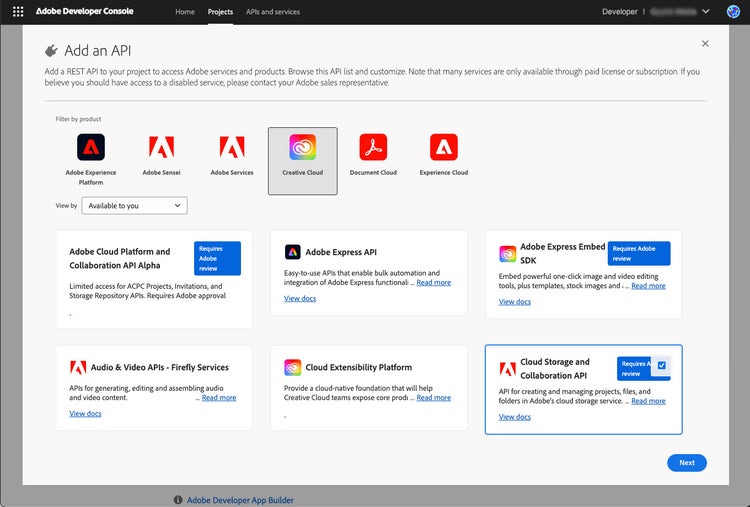
Task: Read more about Adobe Express Embed SDK
Action: tap(648, 286)
